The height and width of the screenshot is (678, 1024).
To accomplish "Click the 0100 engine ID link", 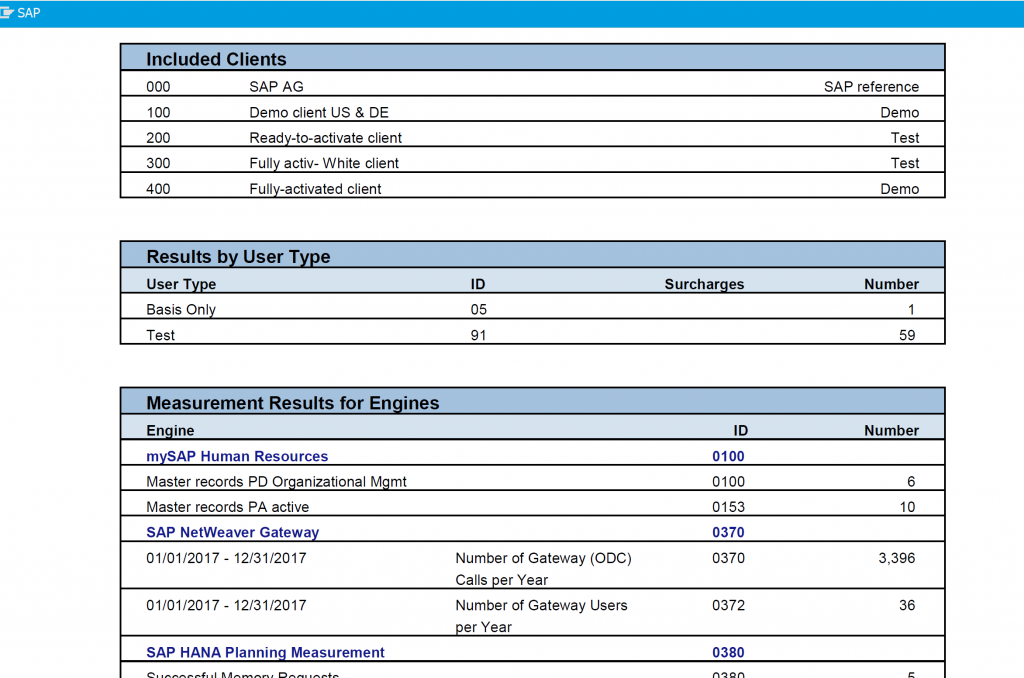I will point(728,455).
